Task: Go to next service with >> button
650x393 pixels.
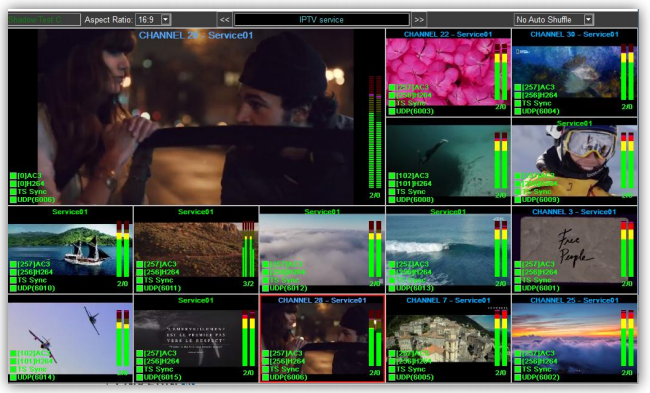Action: (x=419, y=19)
